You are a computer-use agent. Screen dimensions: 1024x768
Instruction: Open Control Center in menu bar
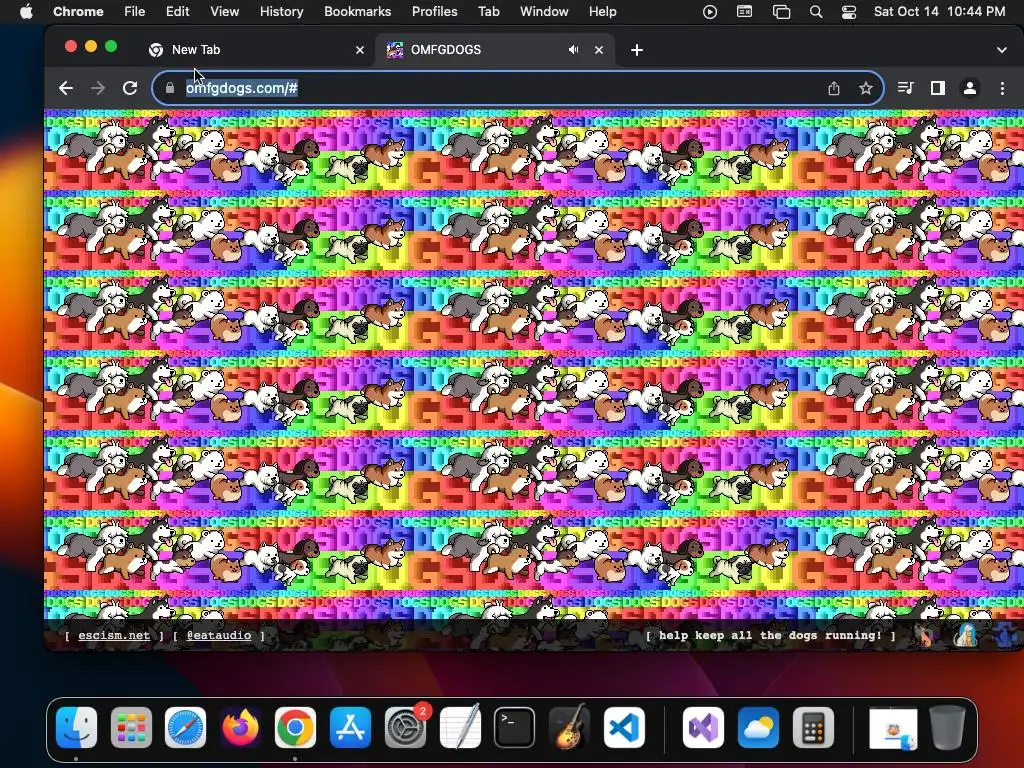849,12
